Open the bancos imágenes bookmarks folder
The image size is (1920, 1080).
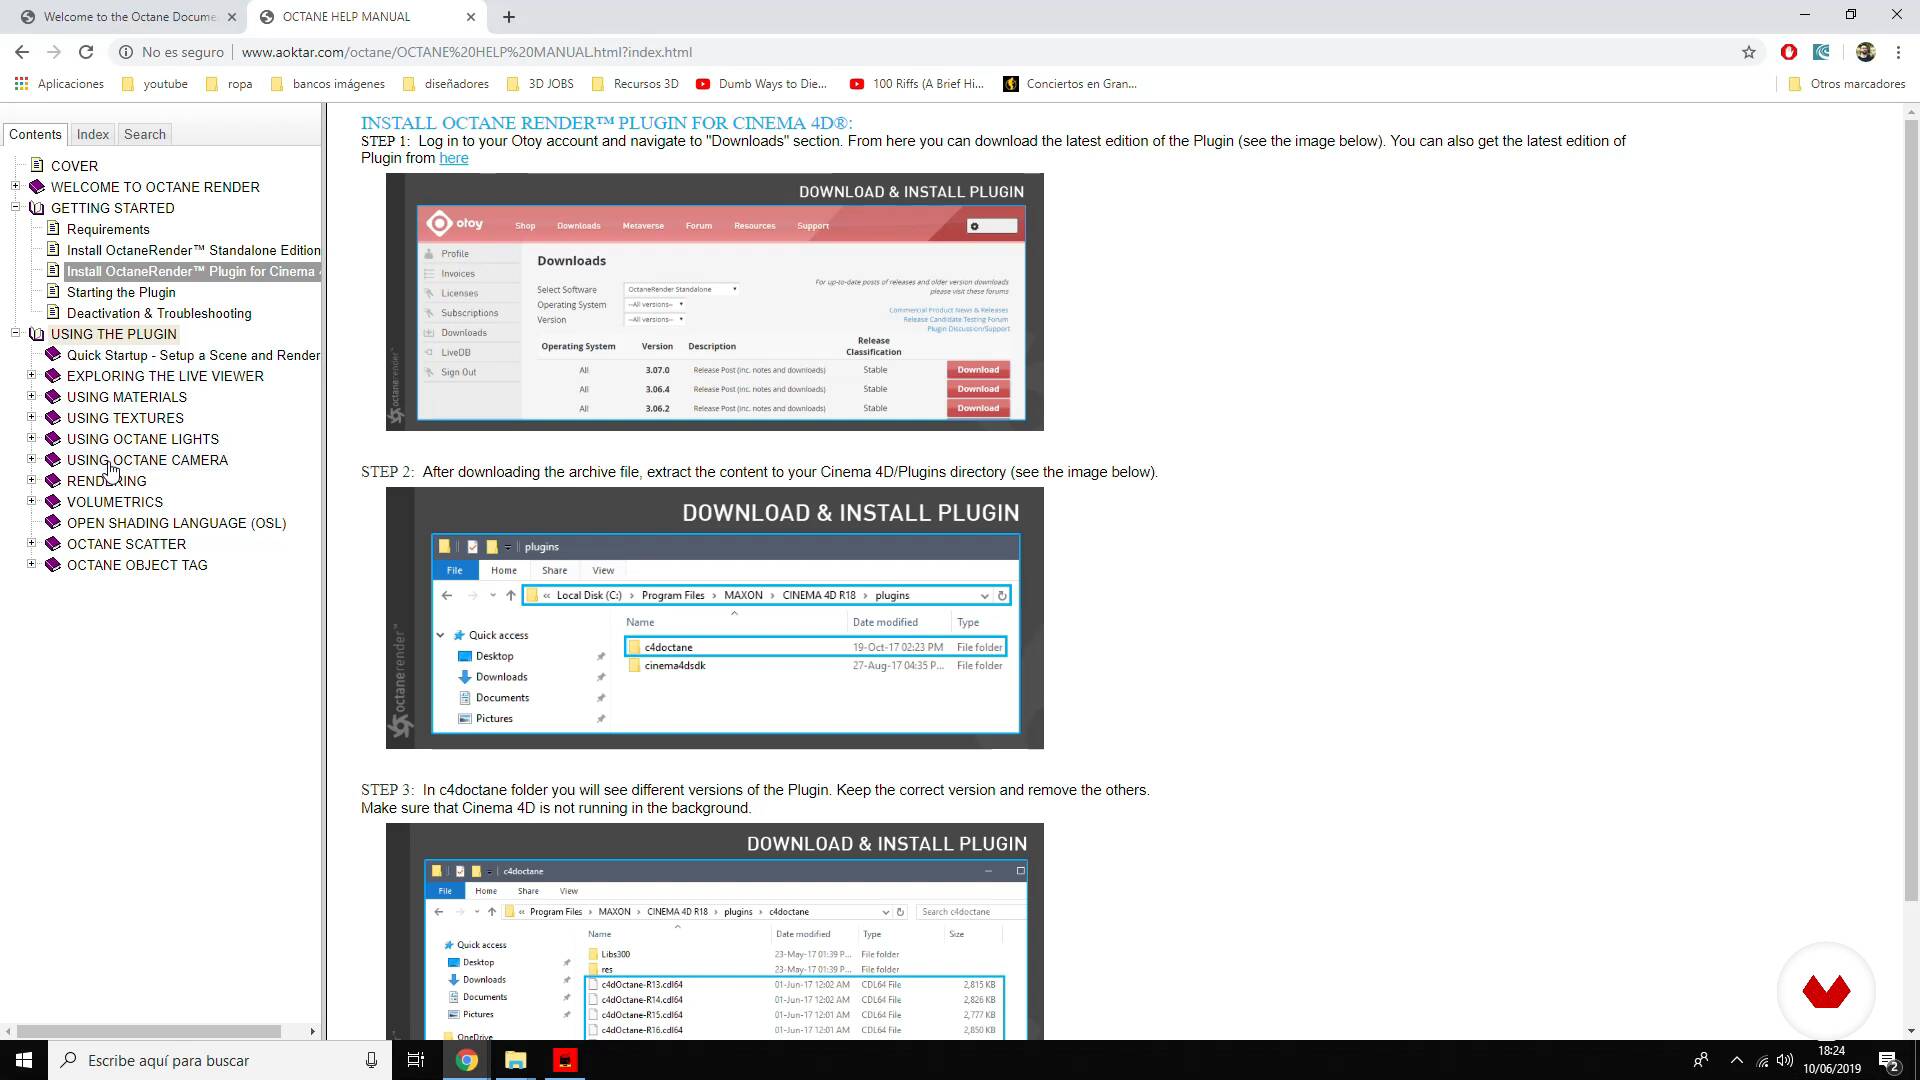328,84
